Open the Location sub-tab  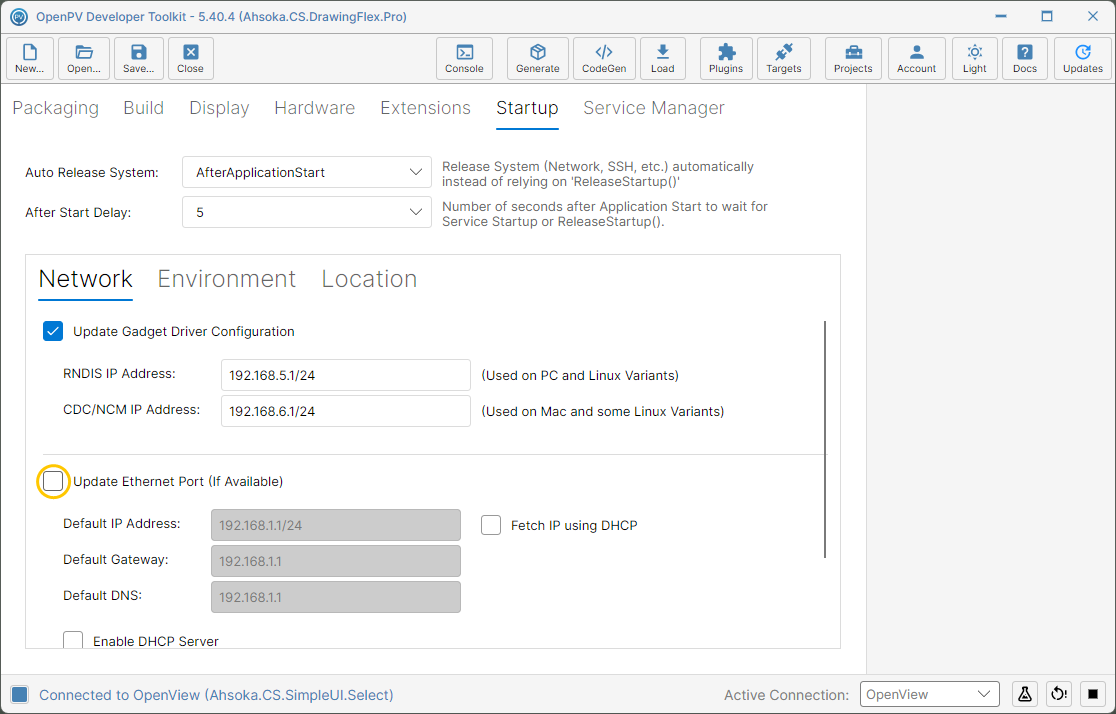click(369, 279)
